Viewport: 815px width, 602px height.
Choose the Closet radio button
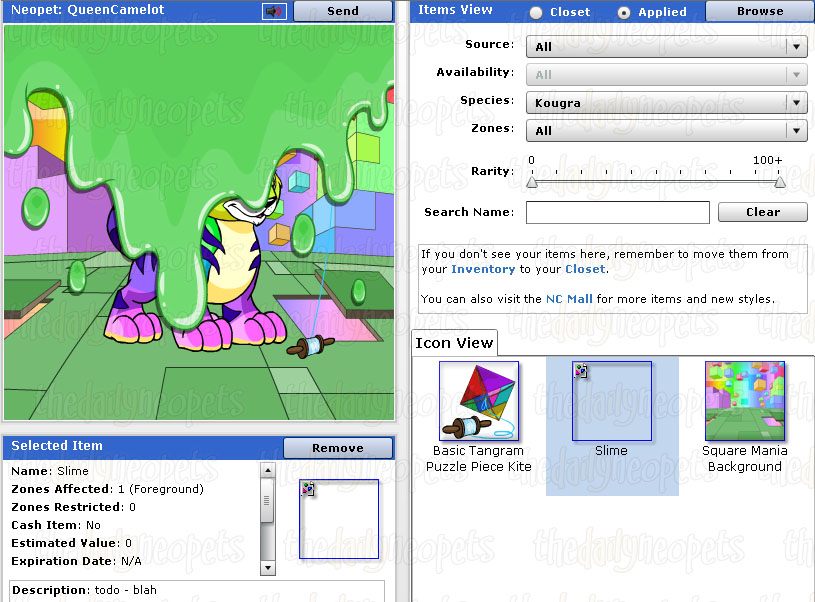(x=536, y=12)
